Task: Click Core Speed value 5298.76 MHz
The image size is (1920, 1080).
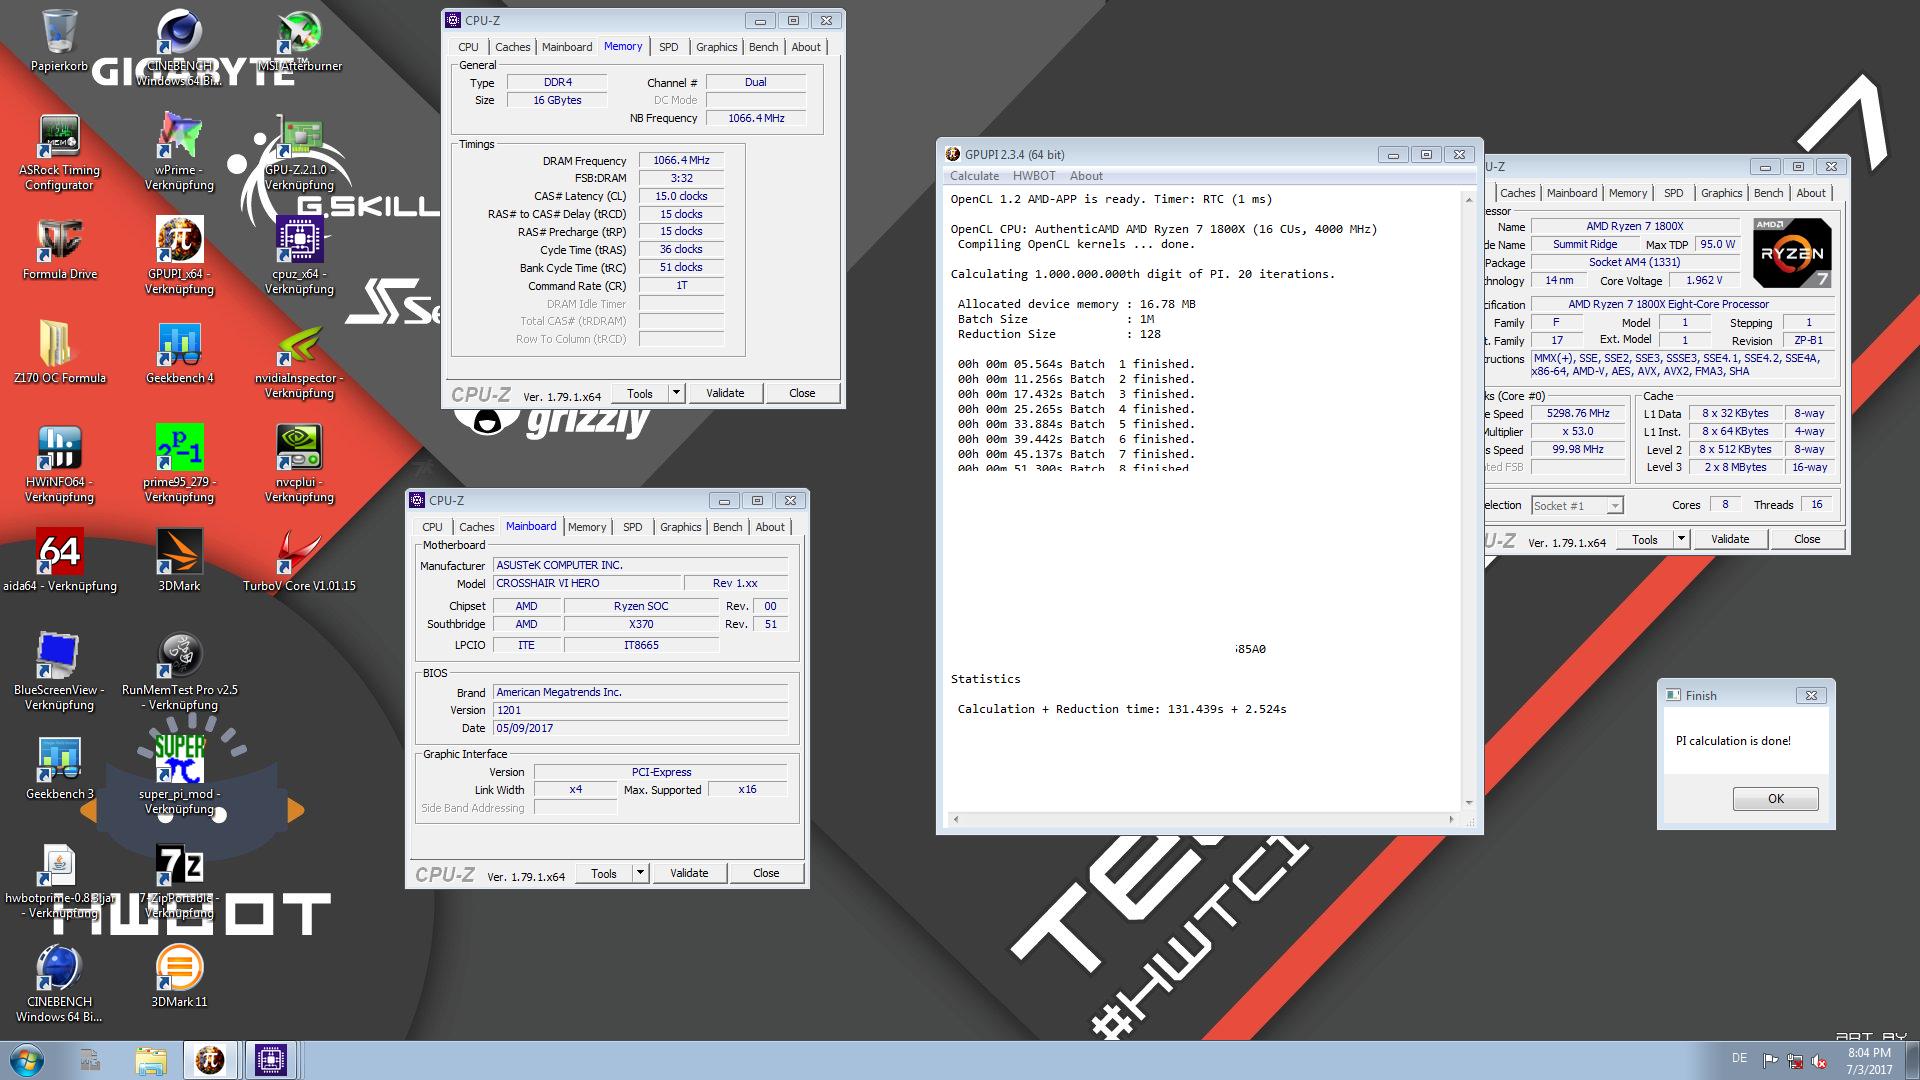Action: point(1578,413)
